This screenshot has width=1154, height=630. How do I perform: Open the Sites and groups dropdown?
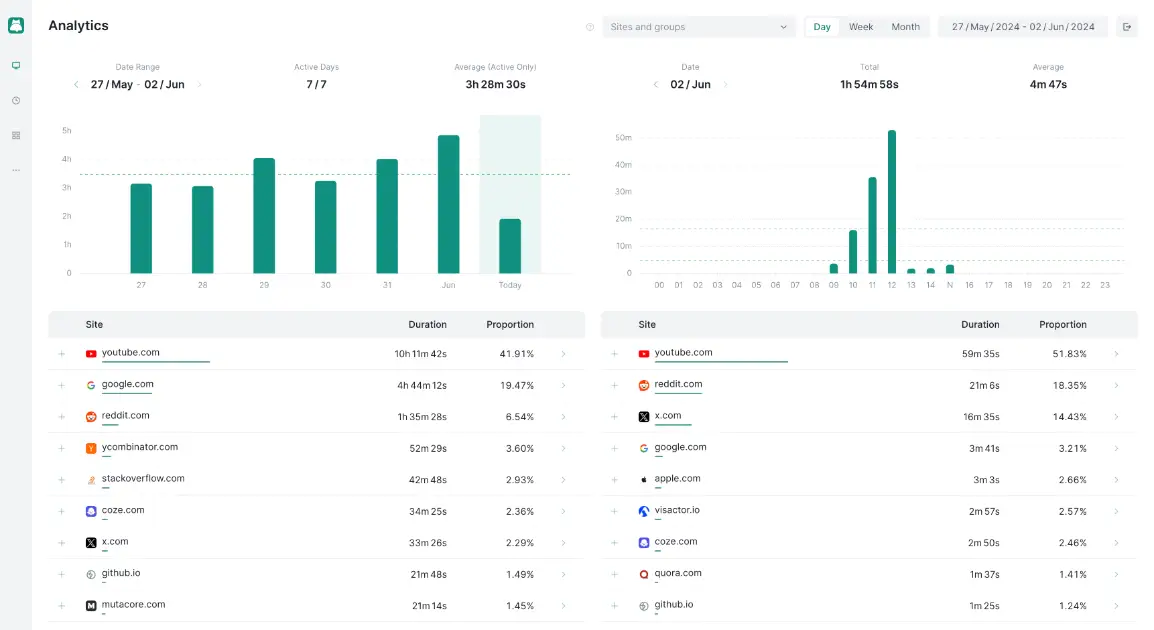pos(698,27)
